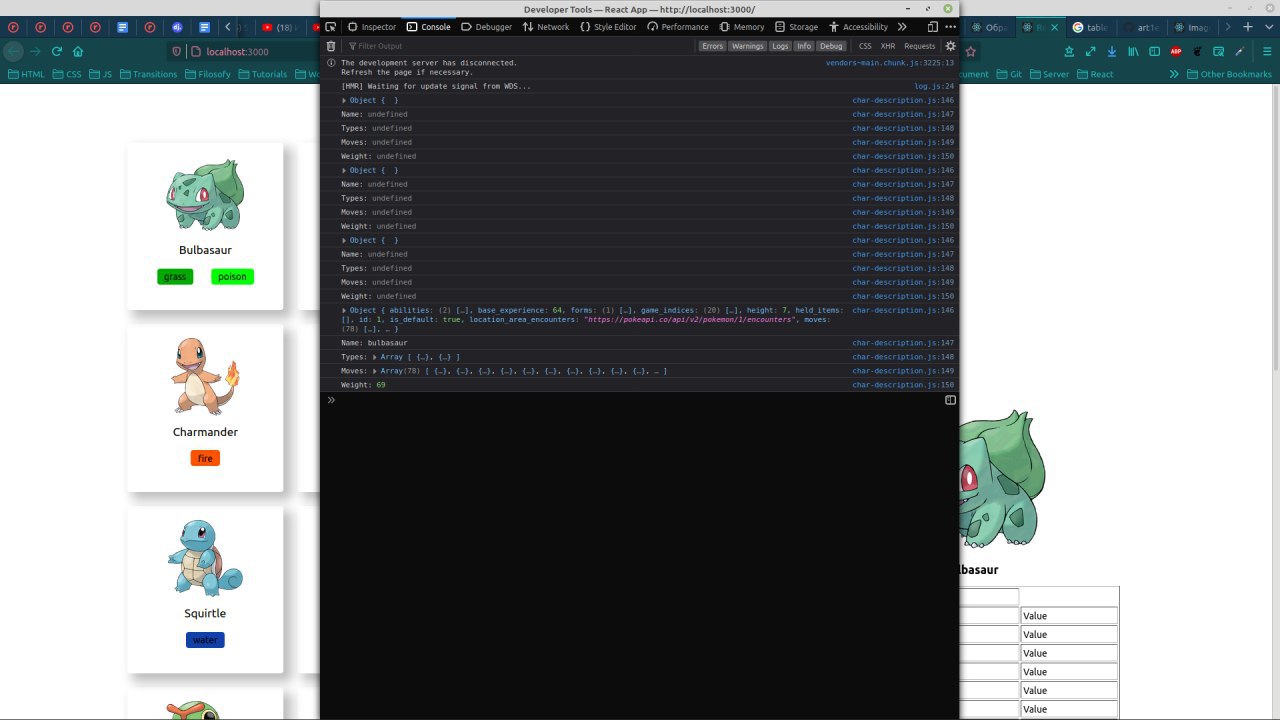Image resolution: width=1280 pixels, height=720 pixels.
Task: Click tracking protection shield in address bar
Action: [177, 51]
